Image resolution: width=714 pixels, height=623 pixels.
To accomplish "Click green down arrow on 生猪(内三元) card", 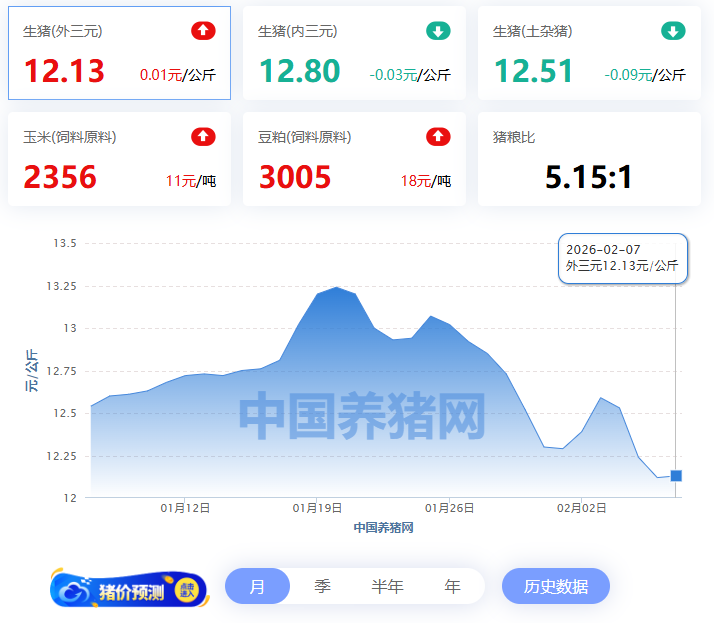I will coord(438,31).
